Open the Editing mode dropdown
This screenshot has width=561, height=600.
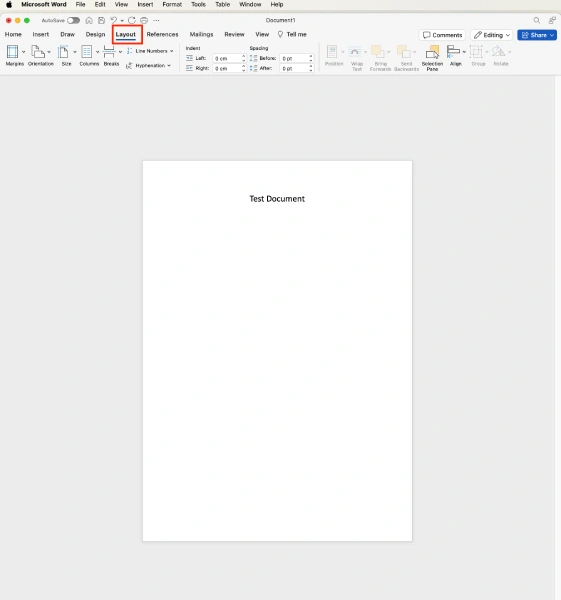pyautogui.click(x=492, y=35)
